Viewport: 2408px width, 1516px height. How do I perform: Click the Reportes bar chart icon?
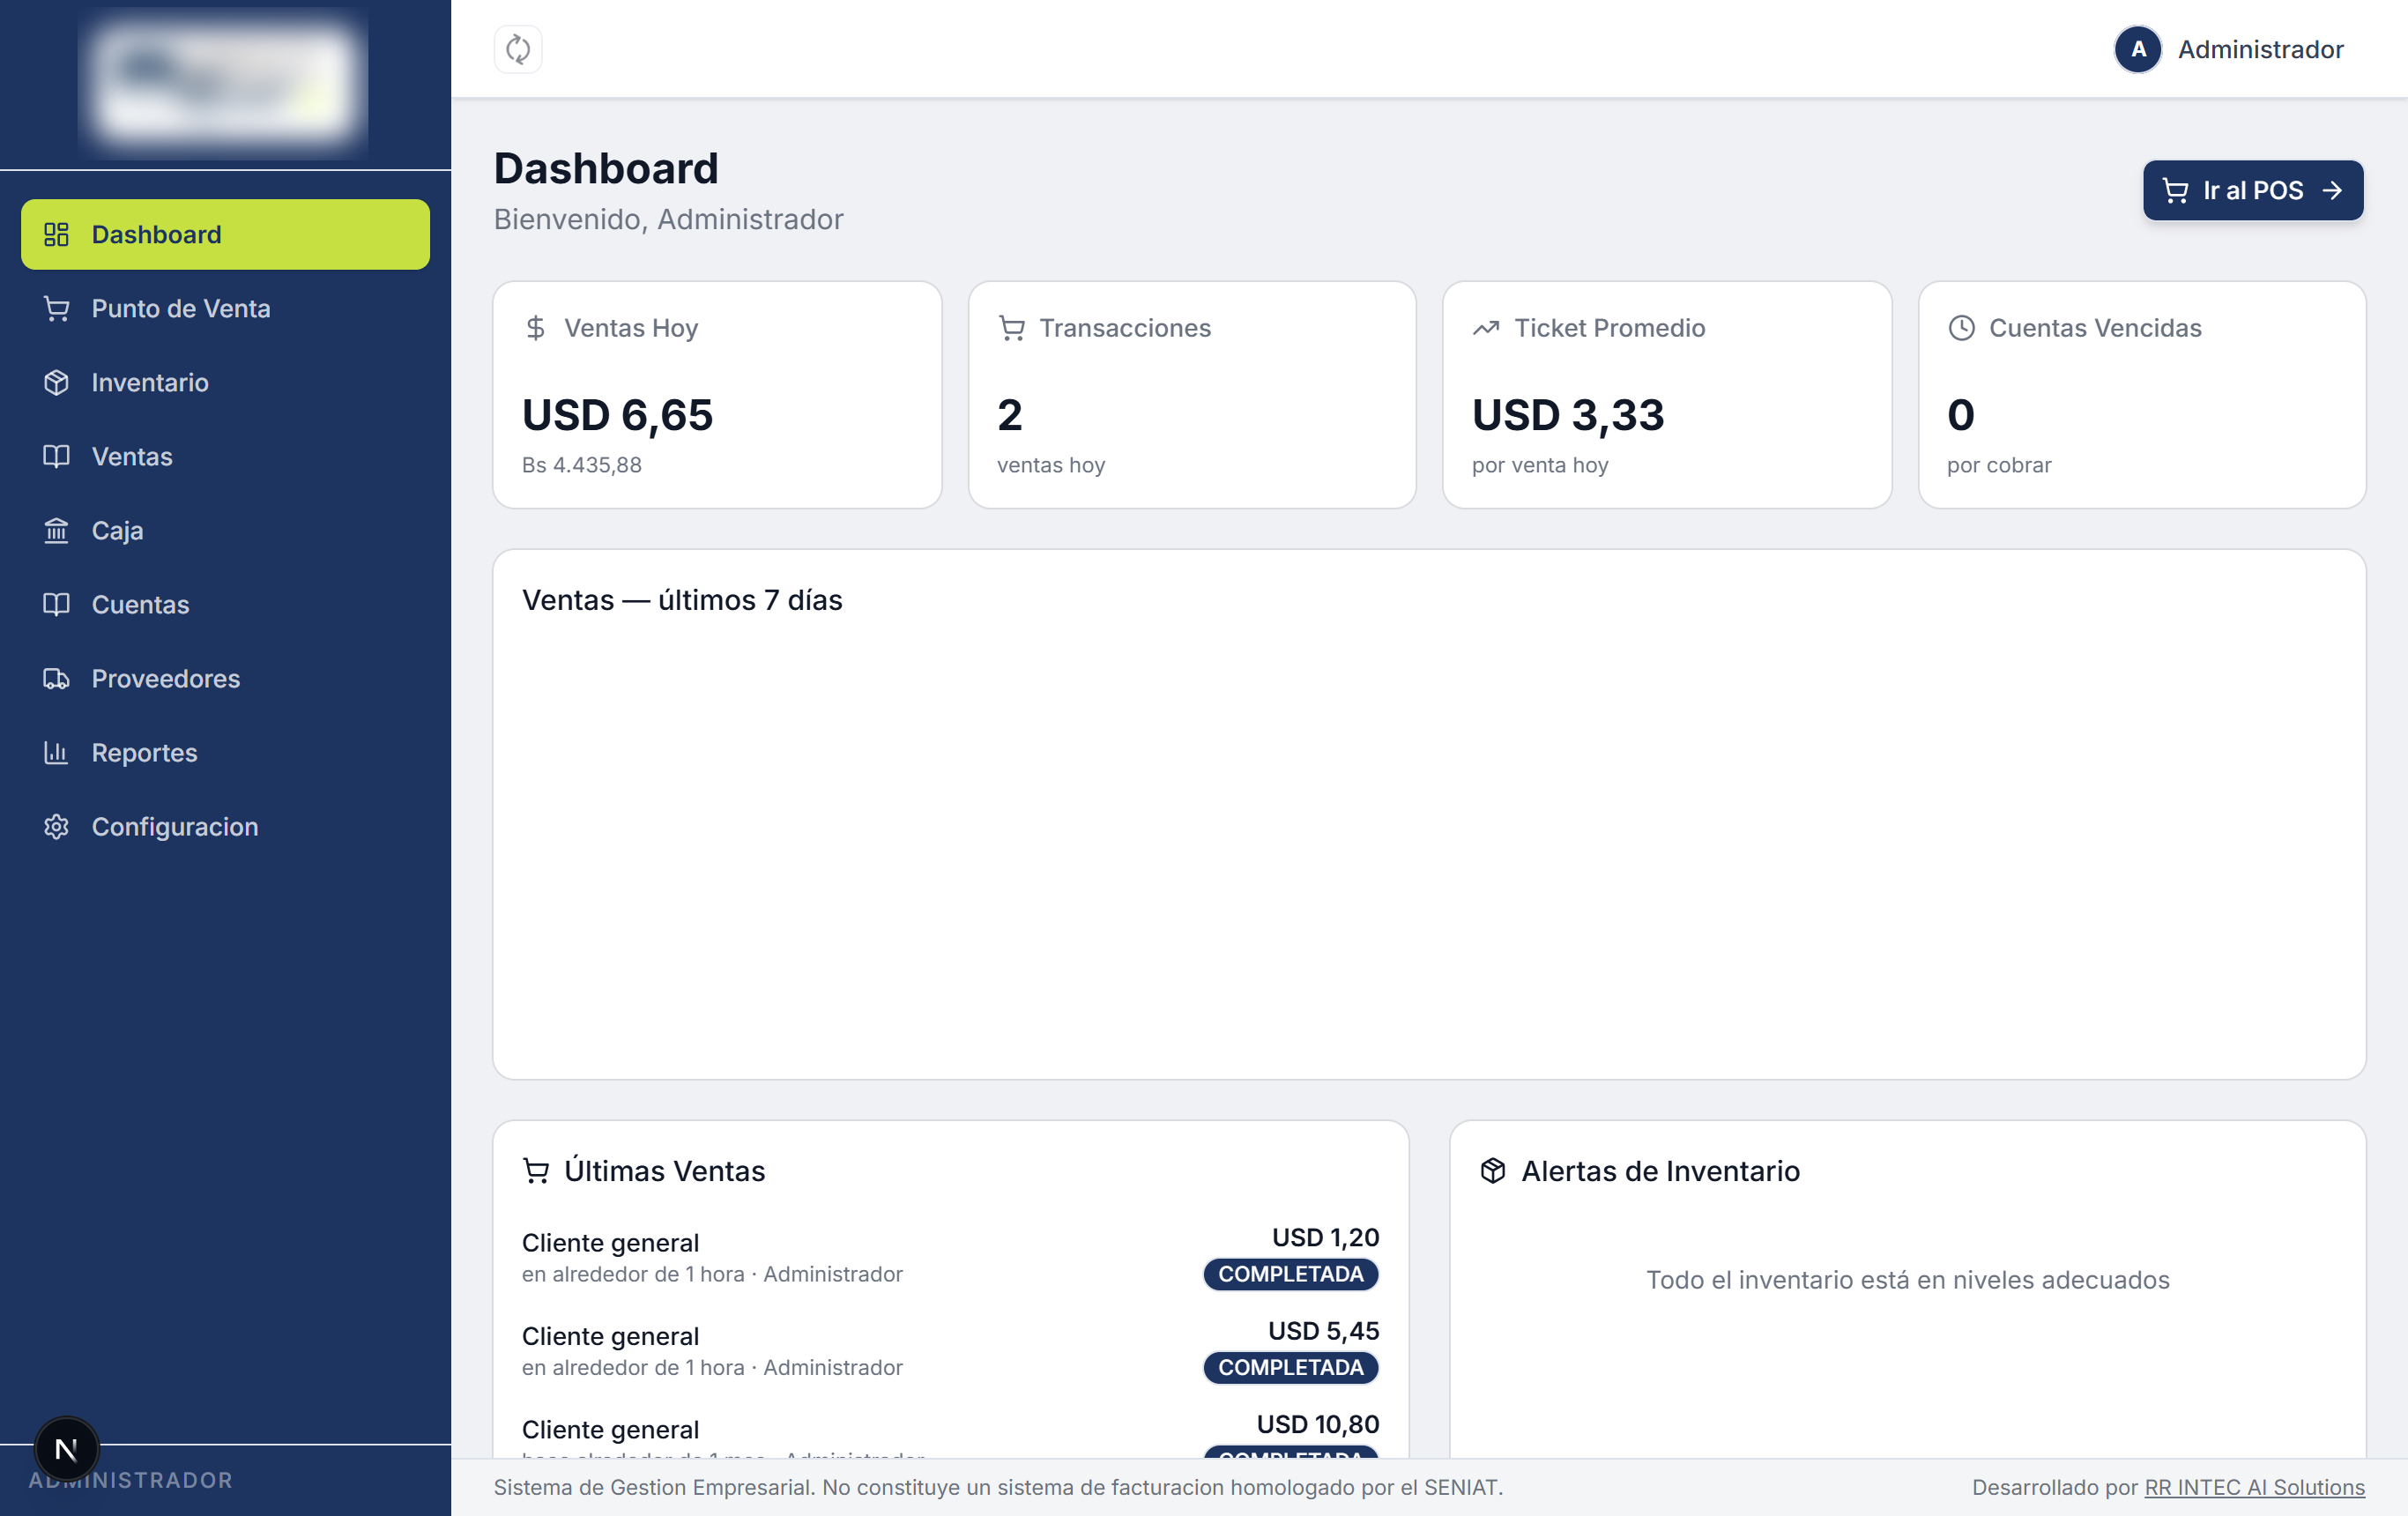[x=56, y=752]
